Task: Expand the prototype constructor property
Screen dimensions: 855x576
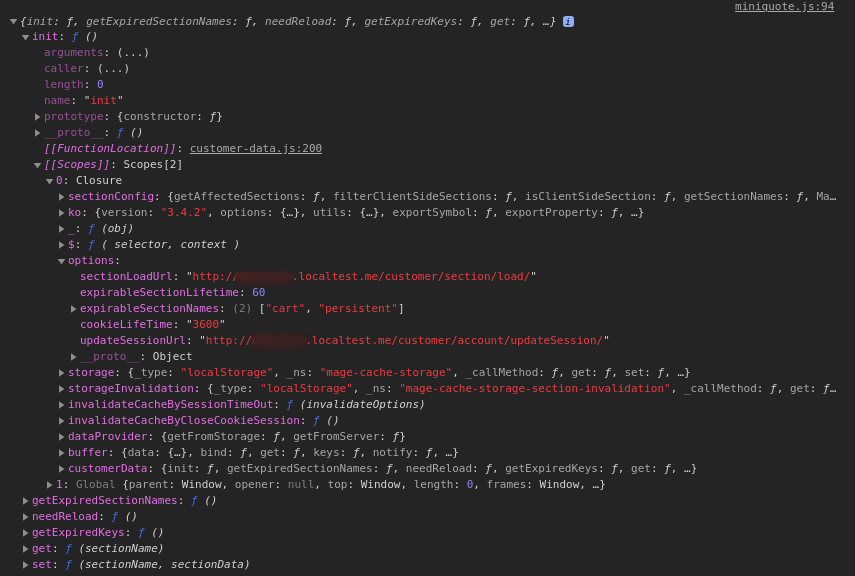Action: [x=38, y=116]
